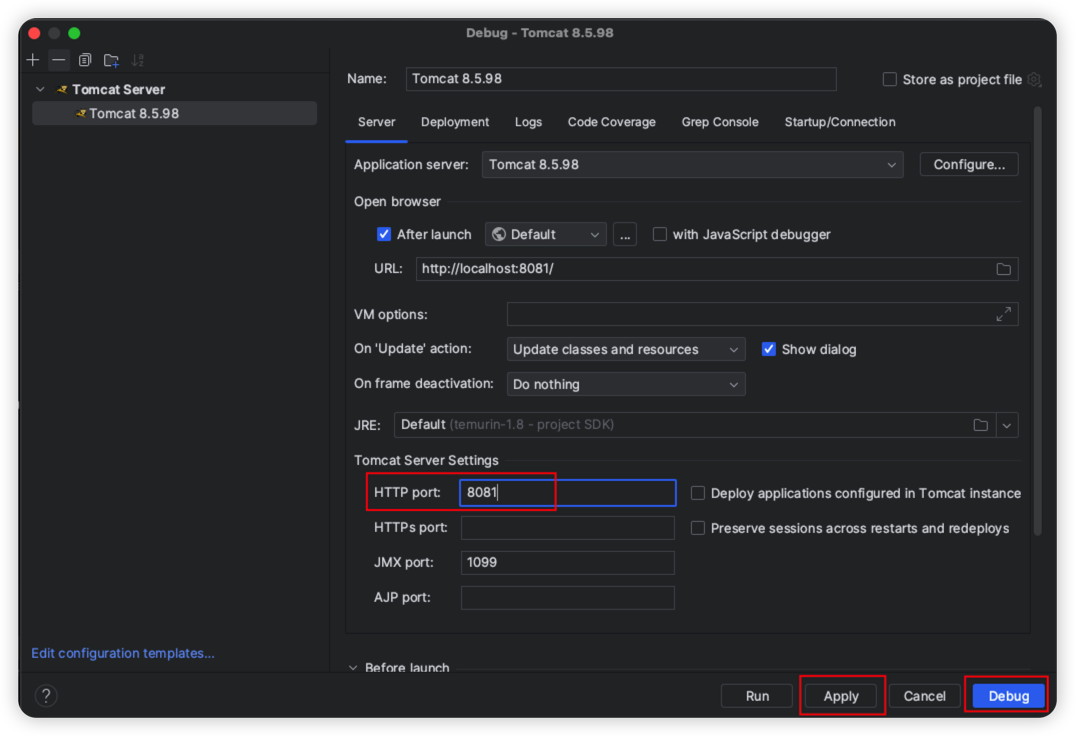This screenshot has height=736, width=1075.
Task: Sort configurations alphabetically
Action: coord(138,60)
